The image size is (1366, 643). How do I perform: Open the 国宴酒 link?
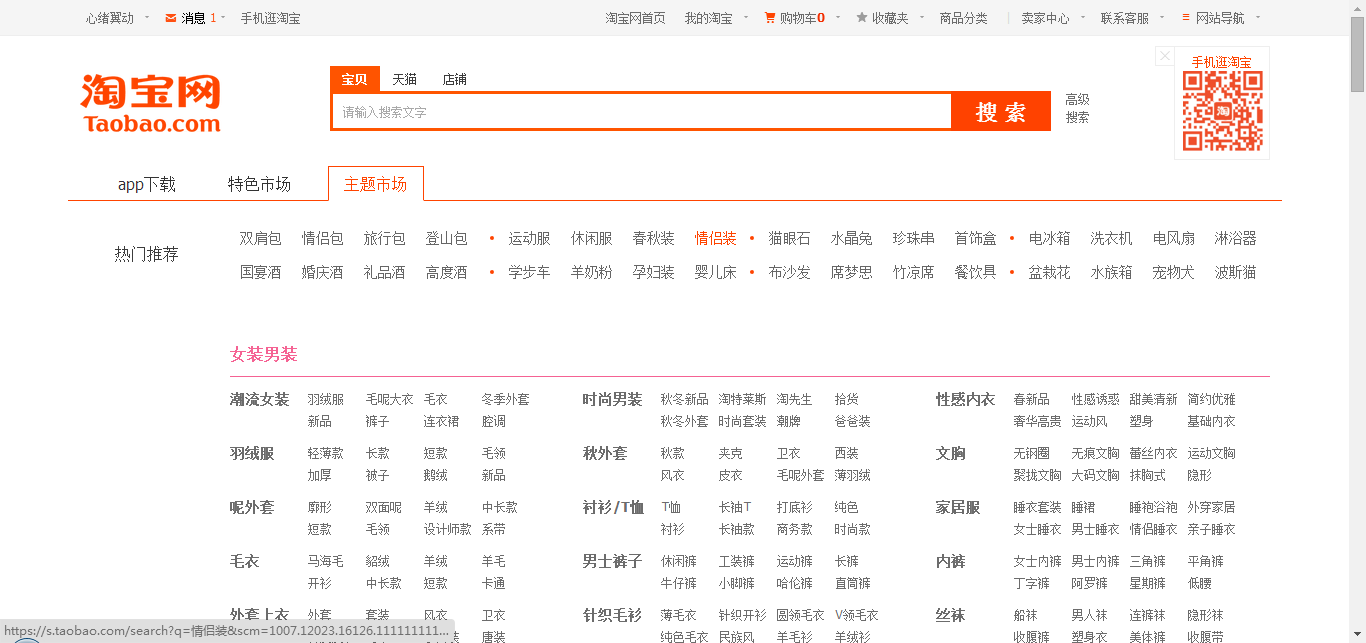click(x=260, y=272)
